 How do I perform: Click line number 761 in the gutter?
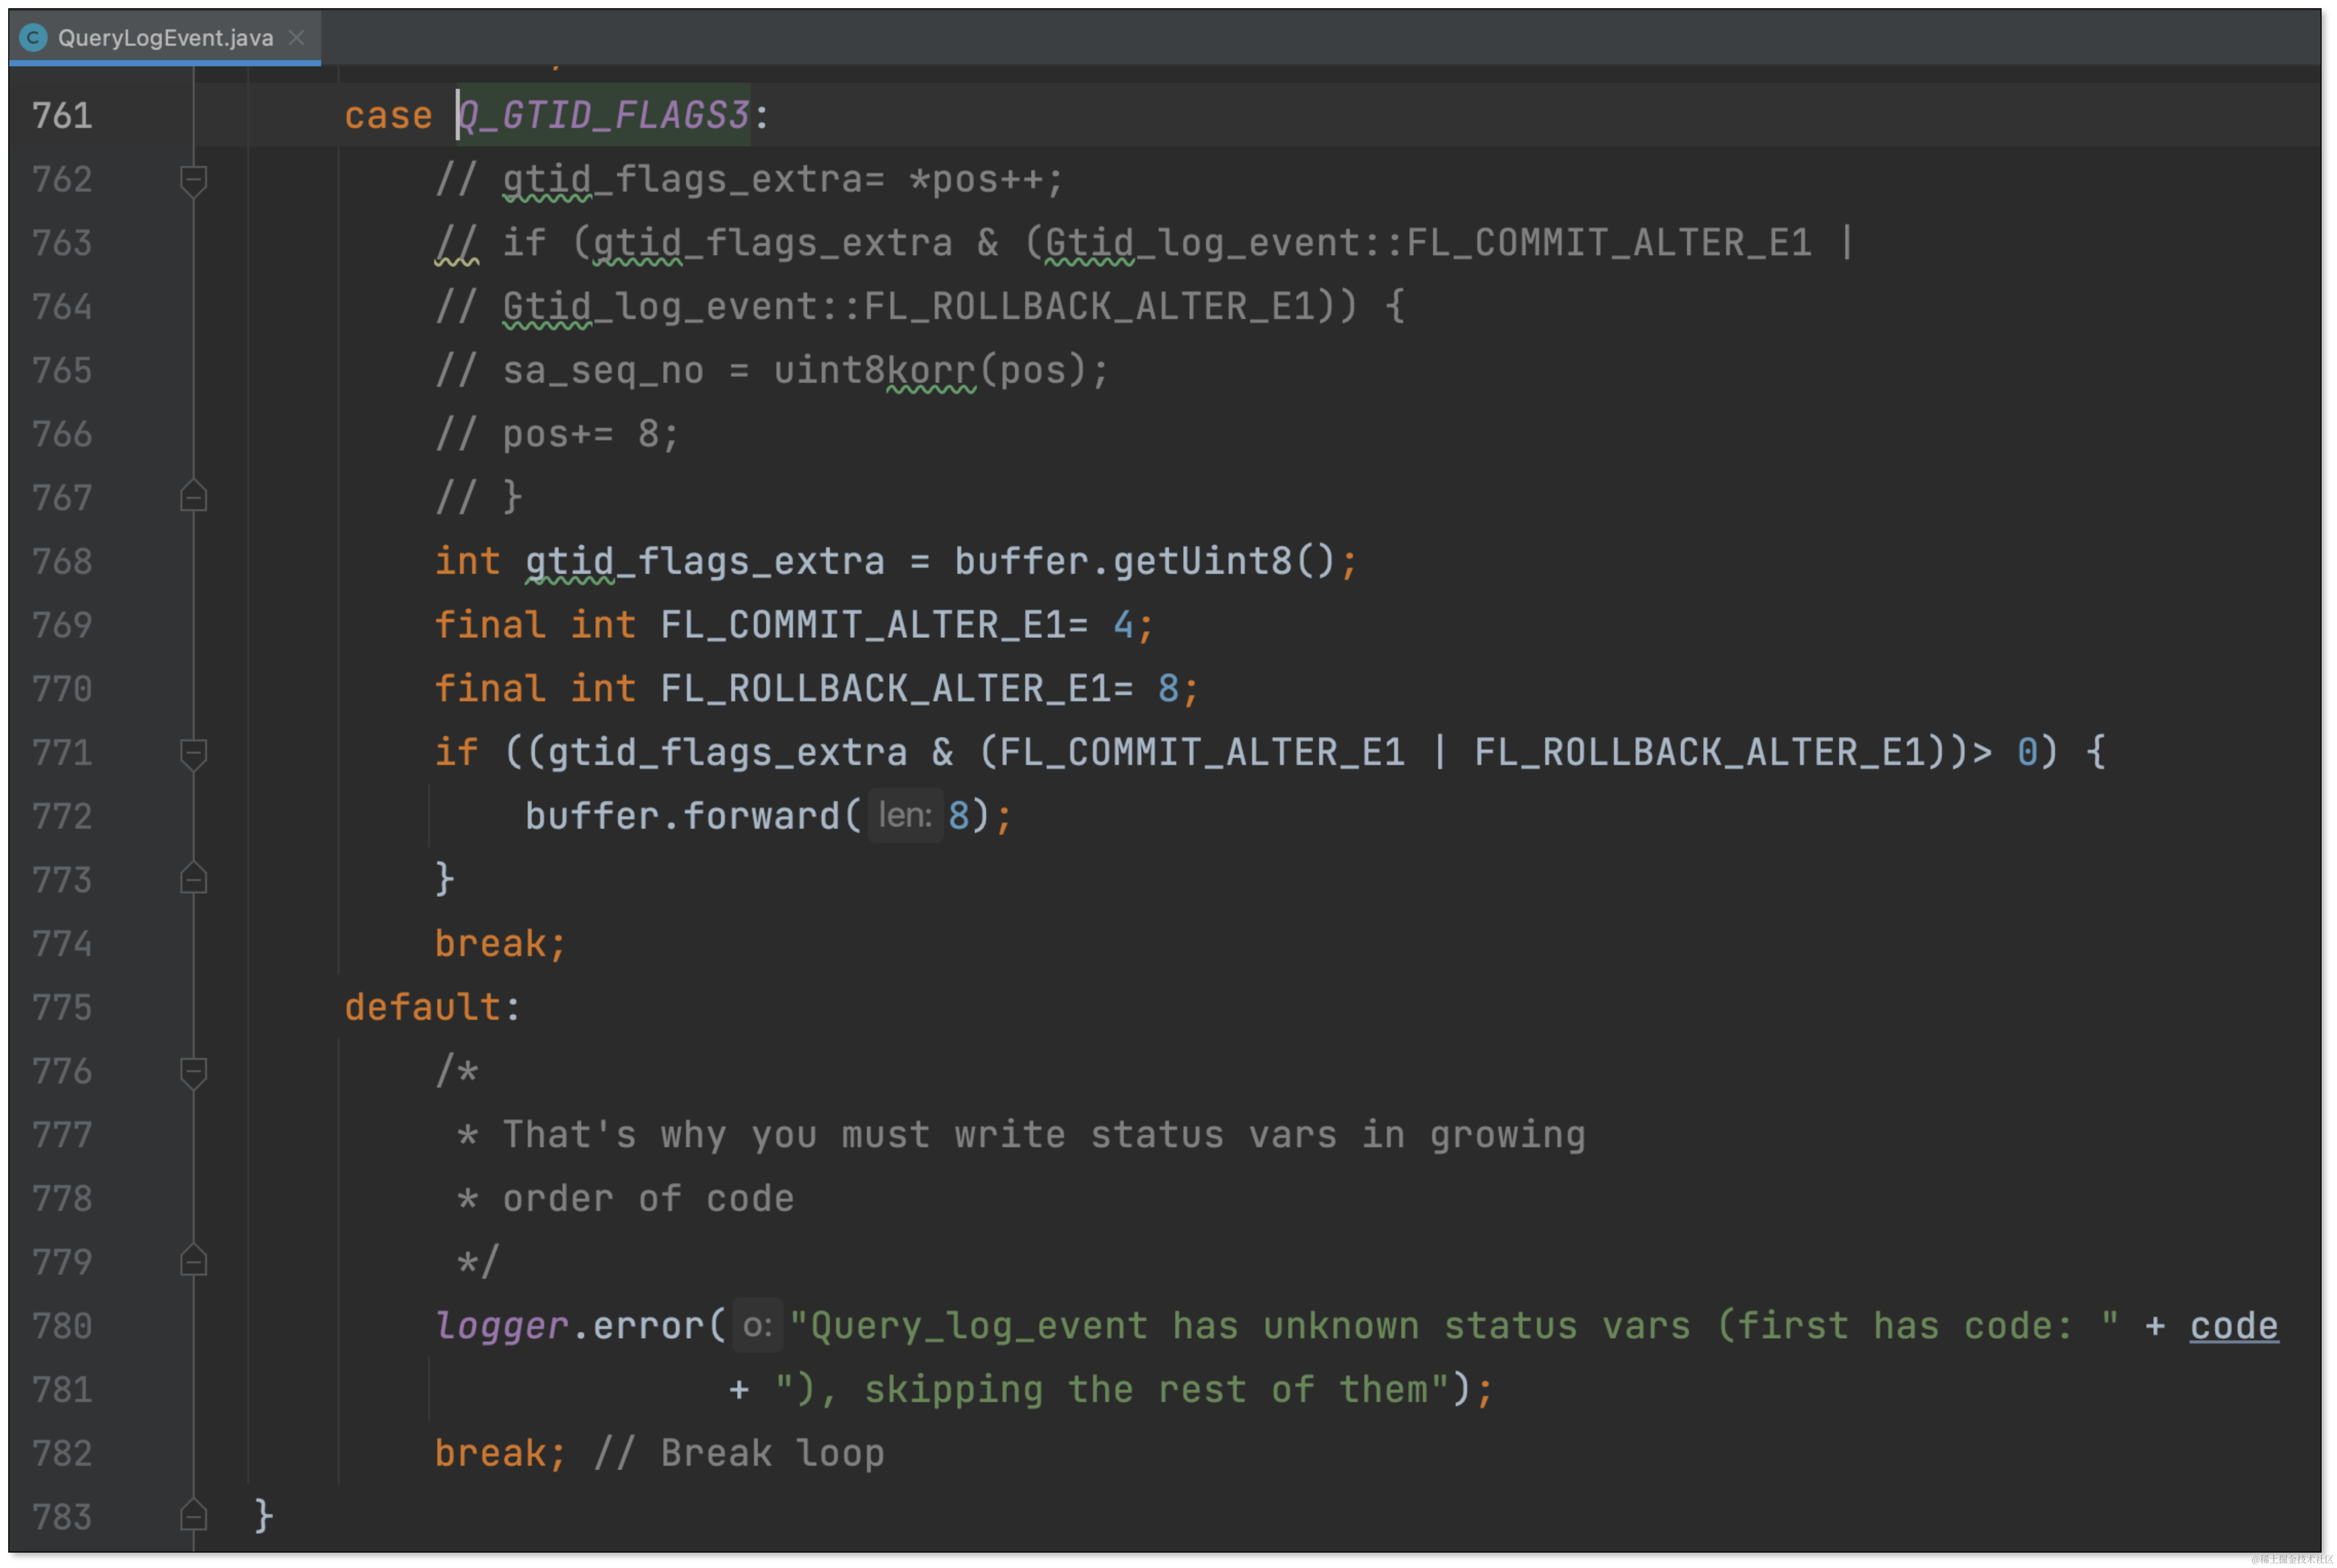pyautogui.click(x=62, y=116)
